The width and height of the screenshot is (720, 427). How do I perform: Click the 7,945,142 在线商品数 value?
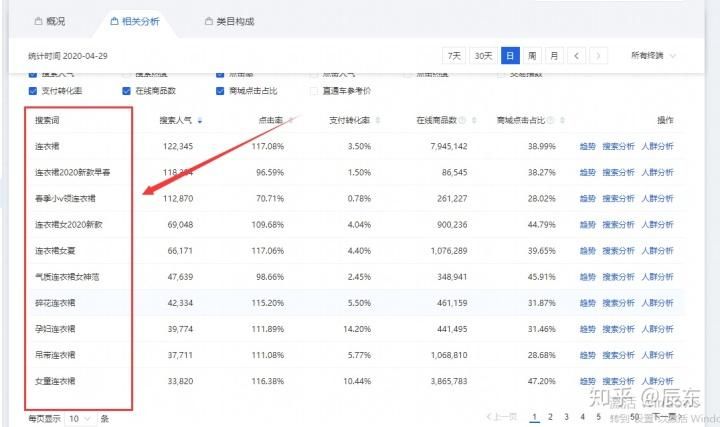point(449,146)
